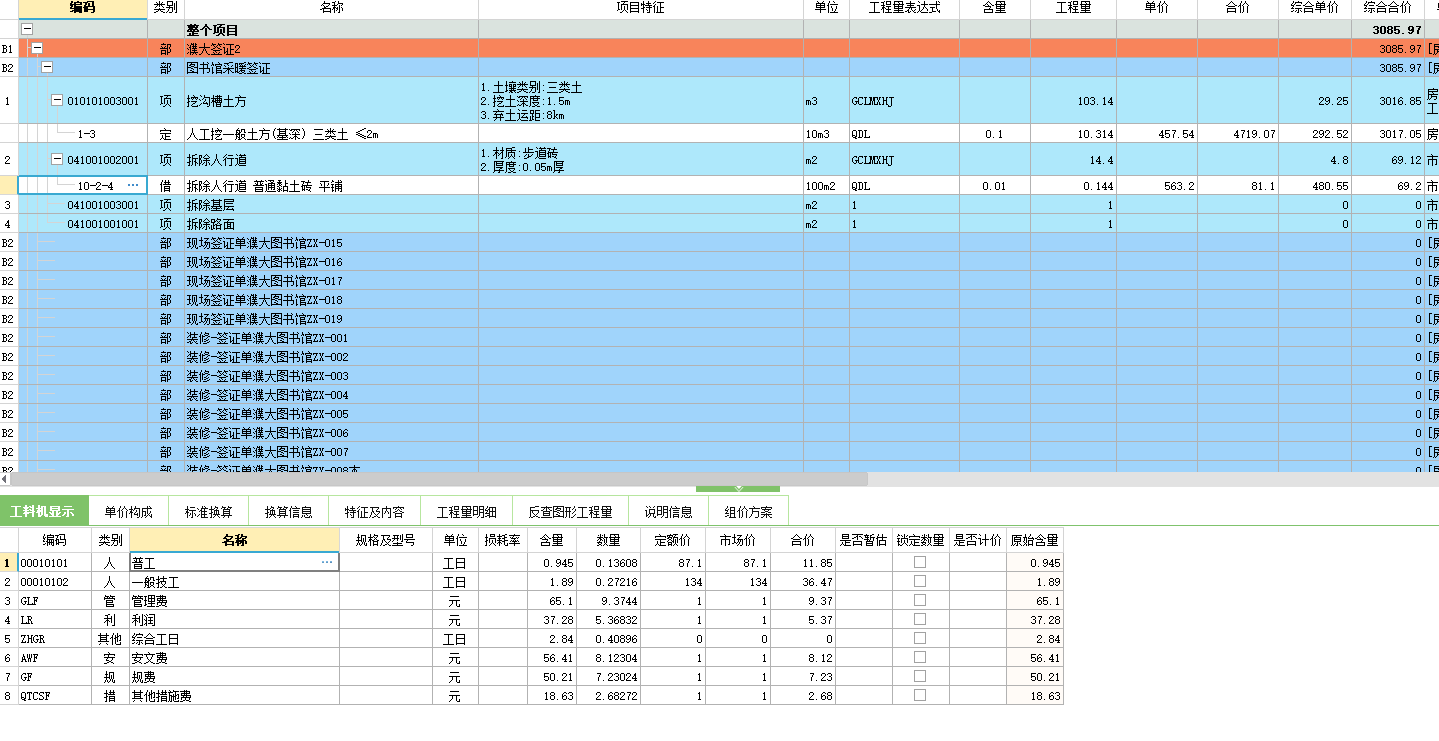Viewport: 1439px width, 741px height.
Task: Switch to the 工料机显示 tab
Action: [44, 511]
